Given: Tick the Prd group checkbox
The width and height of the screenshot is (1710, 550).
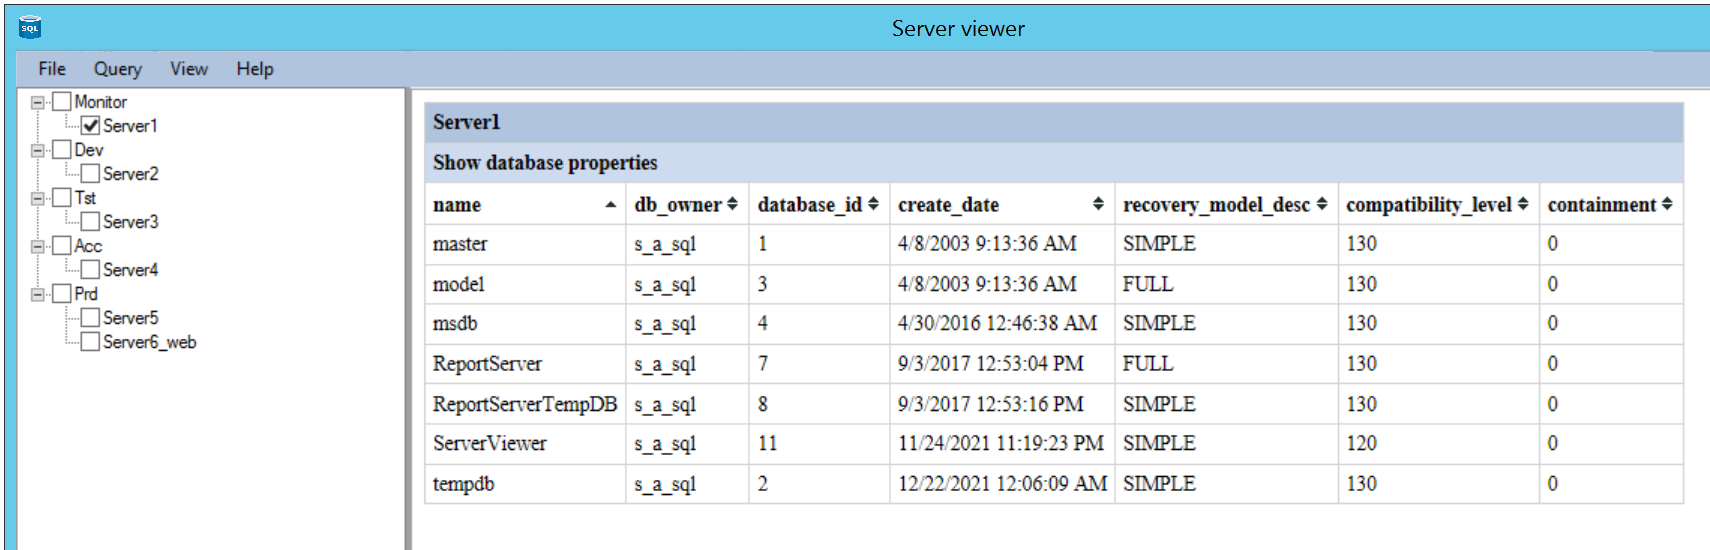Looking at the screenshot, I should click(x=62, y=294).
